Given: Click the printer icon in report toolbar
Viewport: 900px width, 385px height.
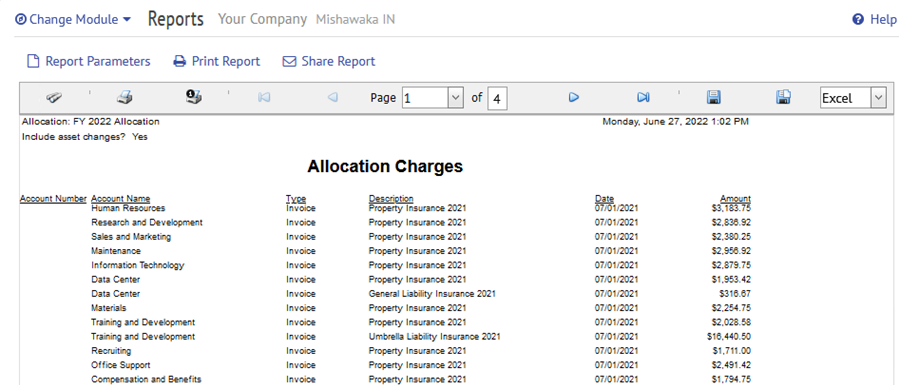Looking at the screenshot, I should pyautogui.click(x=125, y=98).
